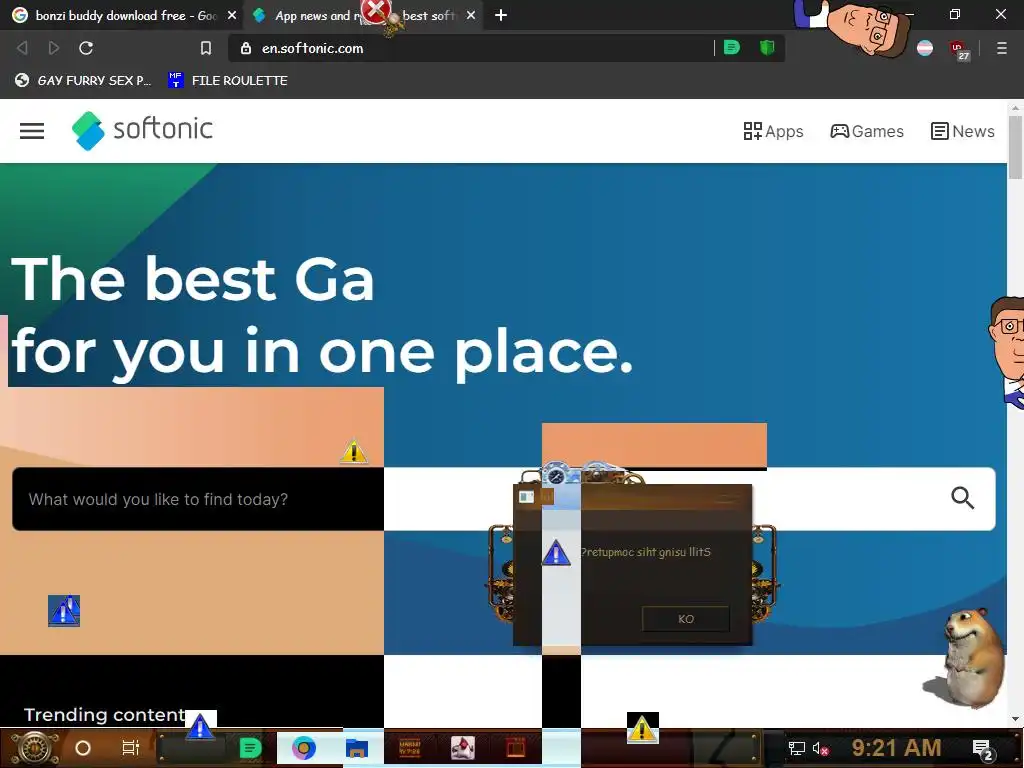The image size is (1024, 768).
Task: Open the 9:21 AM clock
Action: click(x=896, y=747)
